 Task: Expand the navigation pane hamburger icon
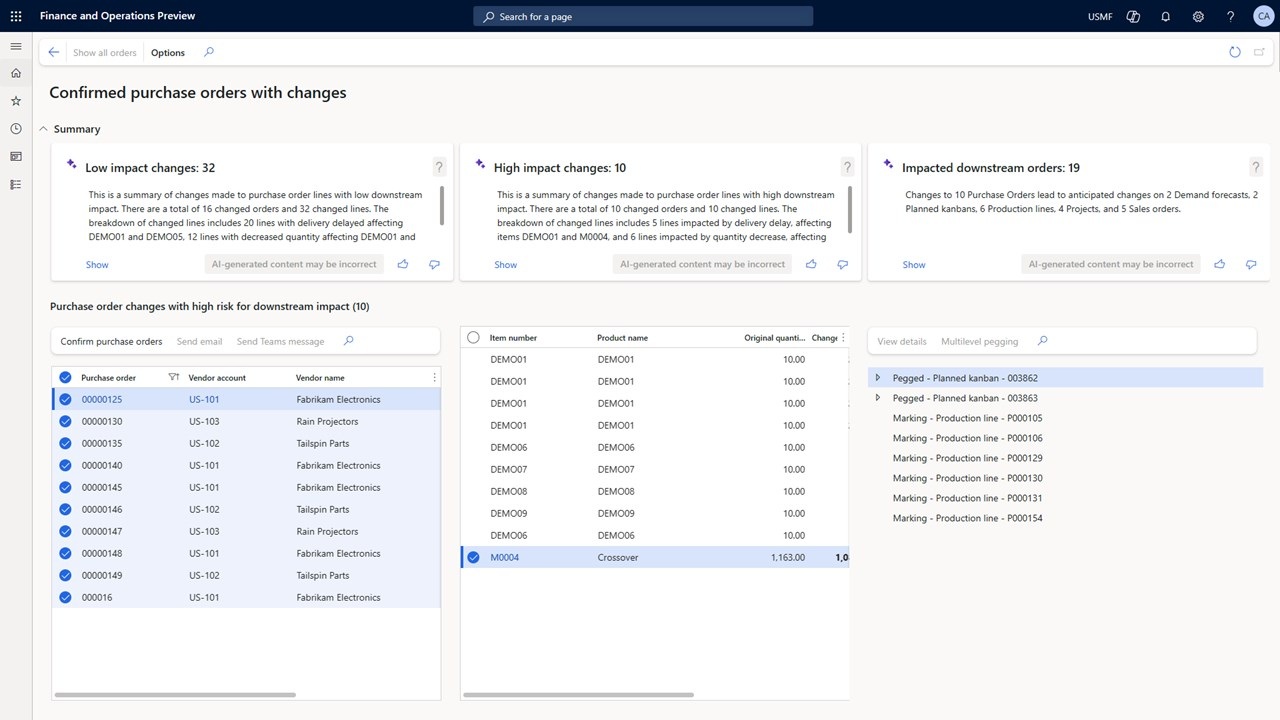(16, 46)
